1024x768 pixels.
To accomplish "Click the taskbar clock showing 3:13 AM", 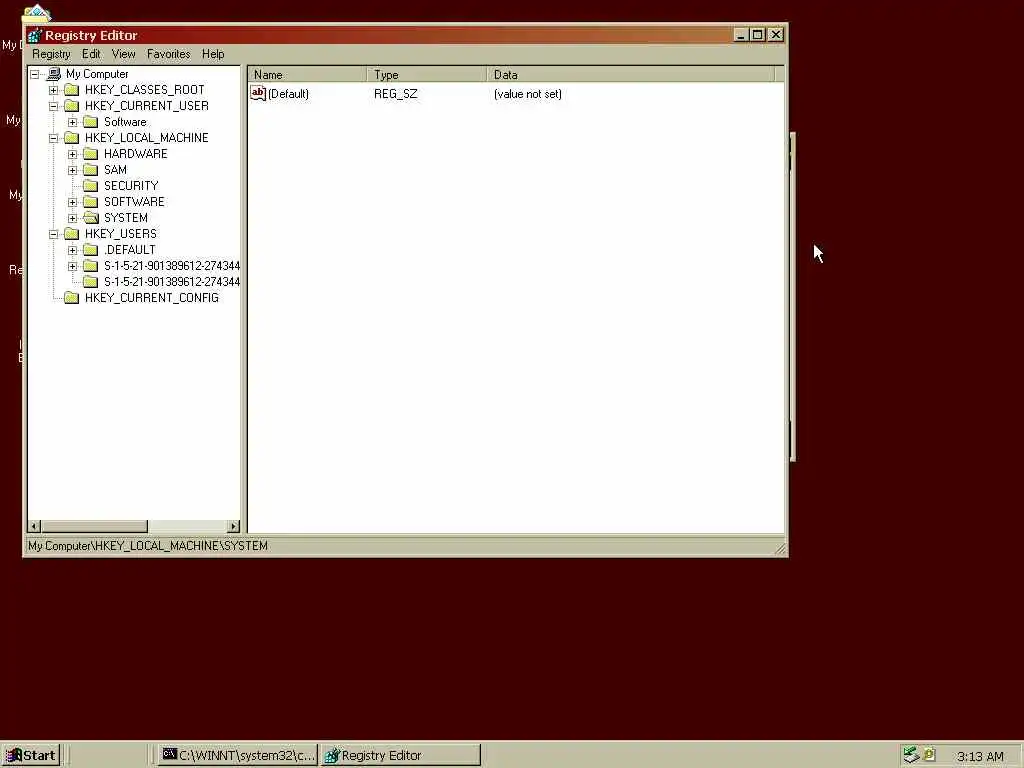I will [x=980, y=757].
